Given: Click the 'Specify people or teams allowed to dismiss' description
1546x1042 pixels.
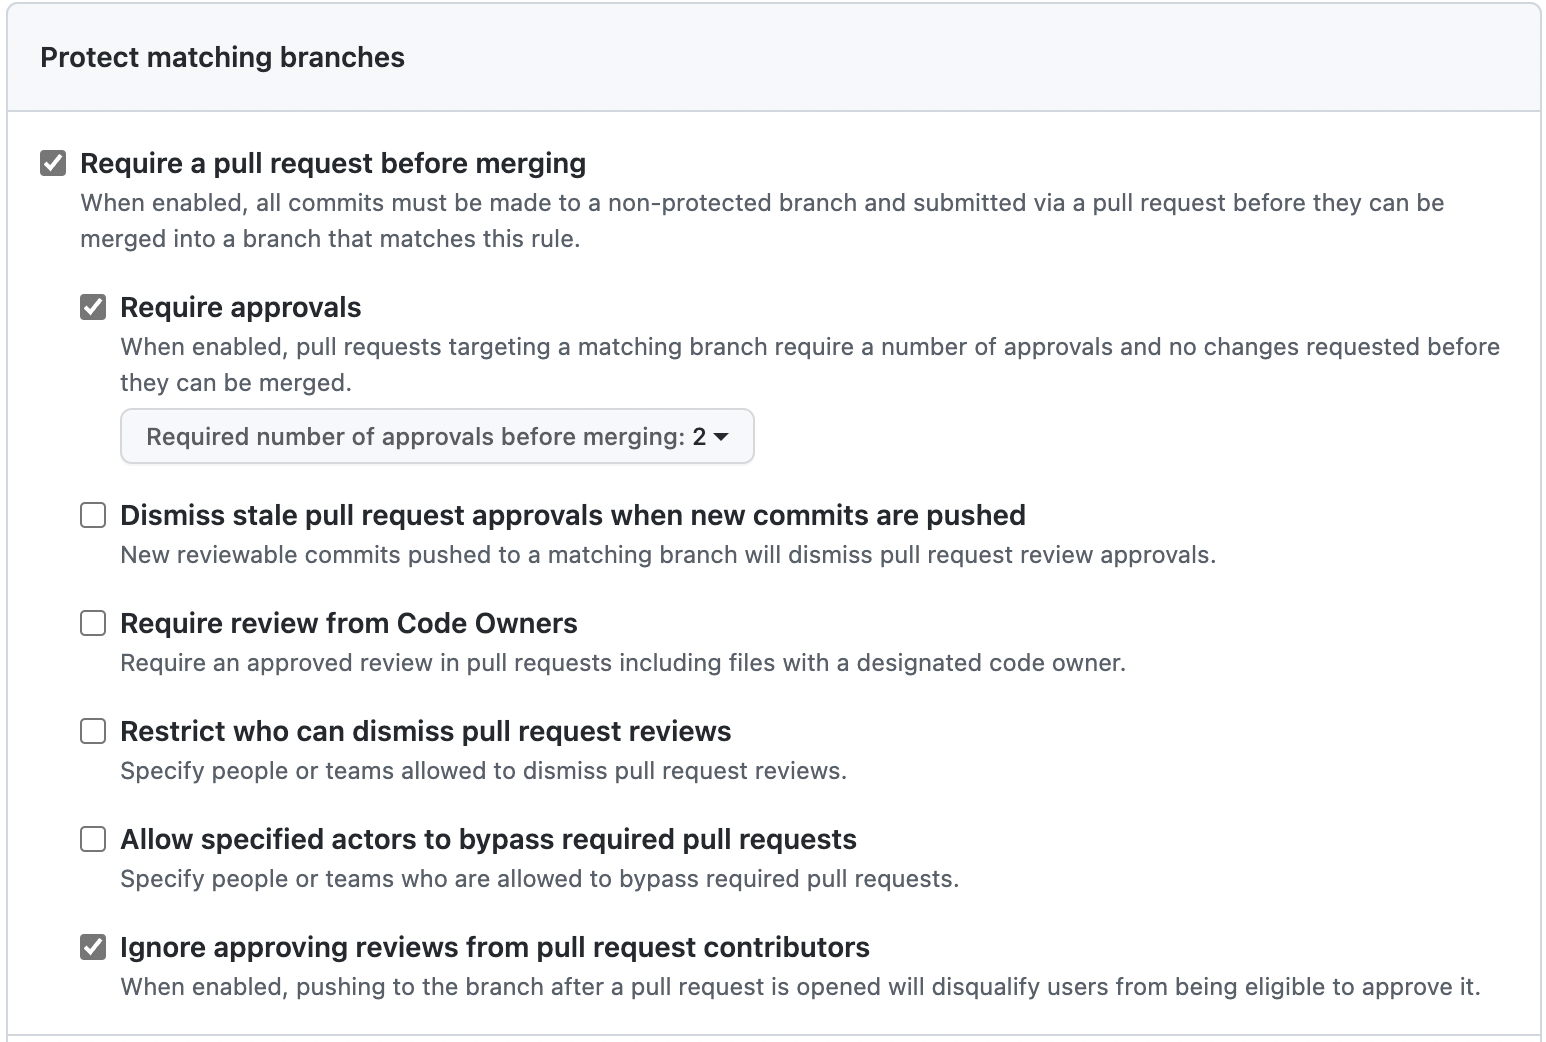Looking at the screenshot, I should [x=483, y=771].
